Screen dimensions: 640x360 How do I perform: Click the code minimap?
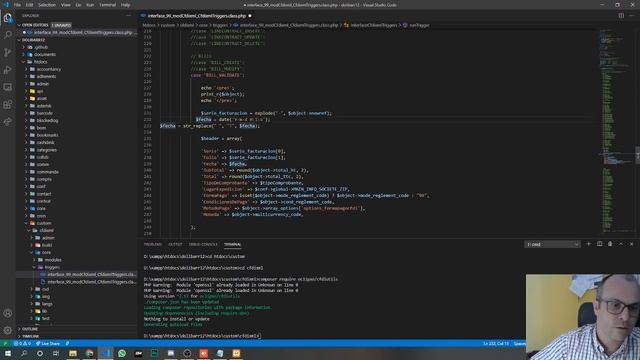point(616,131)
